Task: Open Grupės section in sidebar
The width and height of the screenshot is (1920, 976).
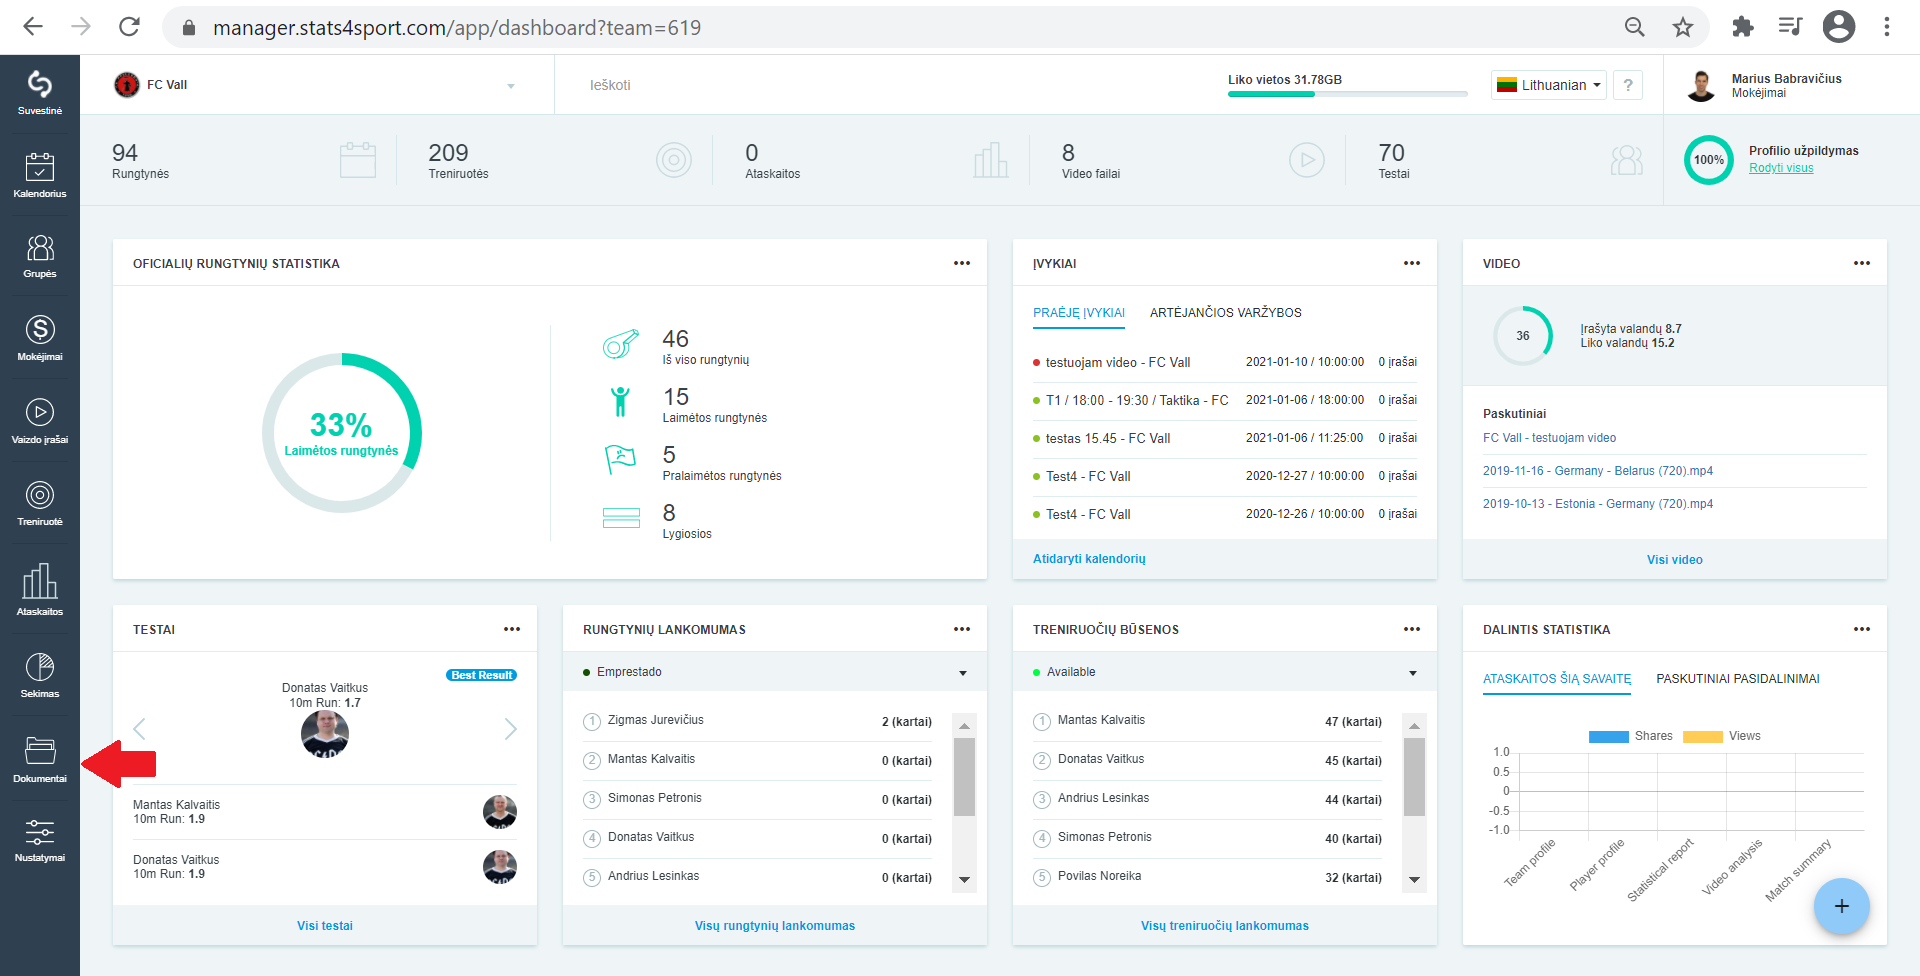Action: 40,257
